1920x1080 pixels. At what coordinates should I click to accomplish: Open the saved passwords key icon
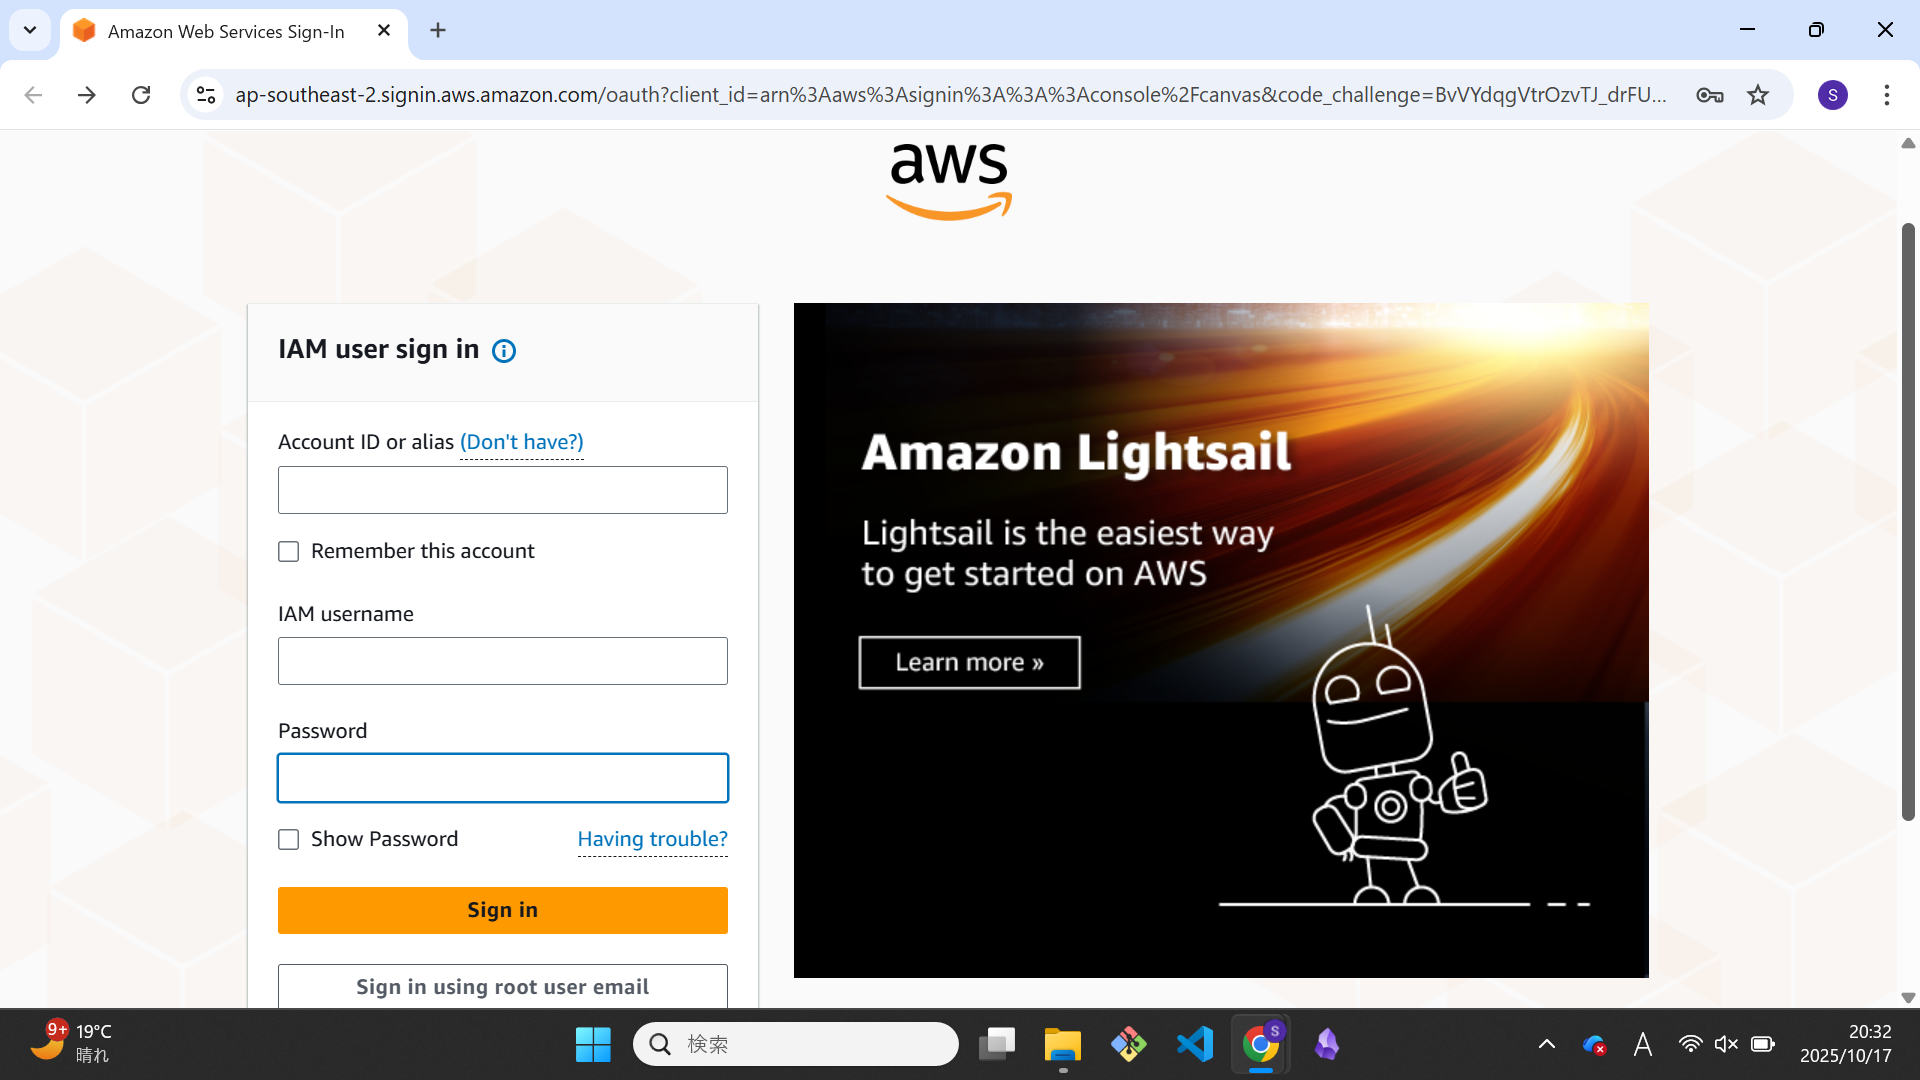click(x=1710, y=95)
